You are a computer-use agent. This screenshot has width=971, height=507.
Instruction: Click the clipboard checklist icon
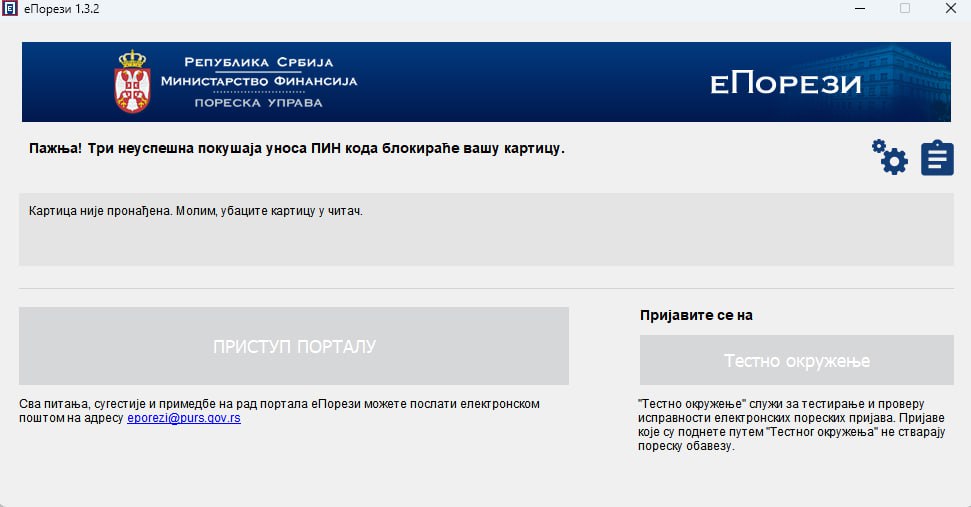[937, 158]
